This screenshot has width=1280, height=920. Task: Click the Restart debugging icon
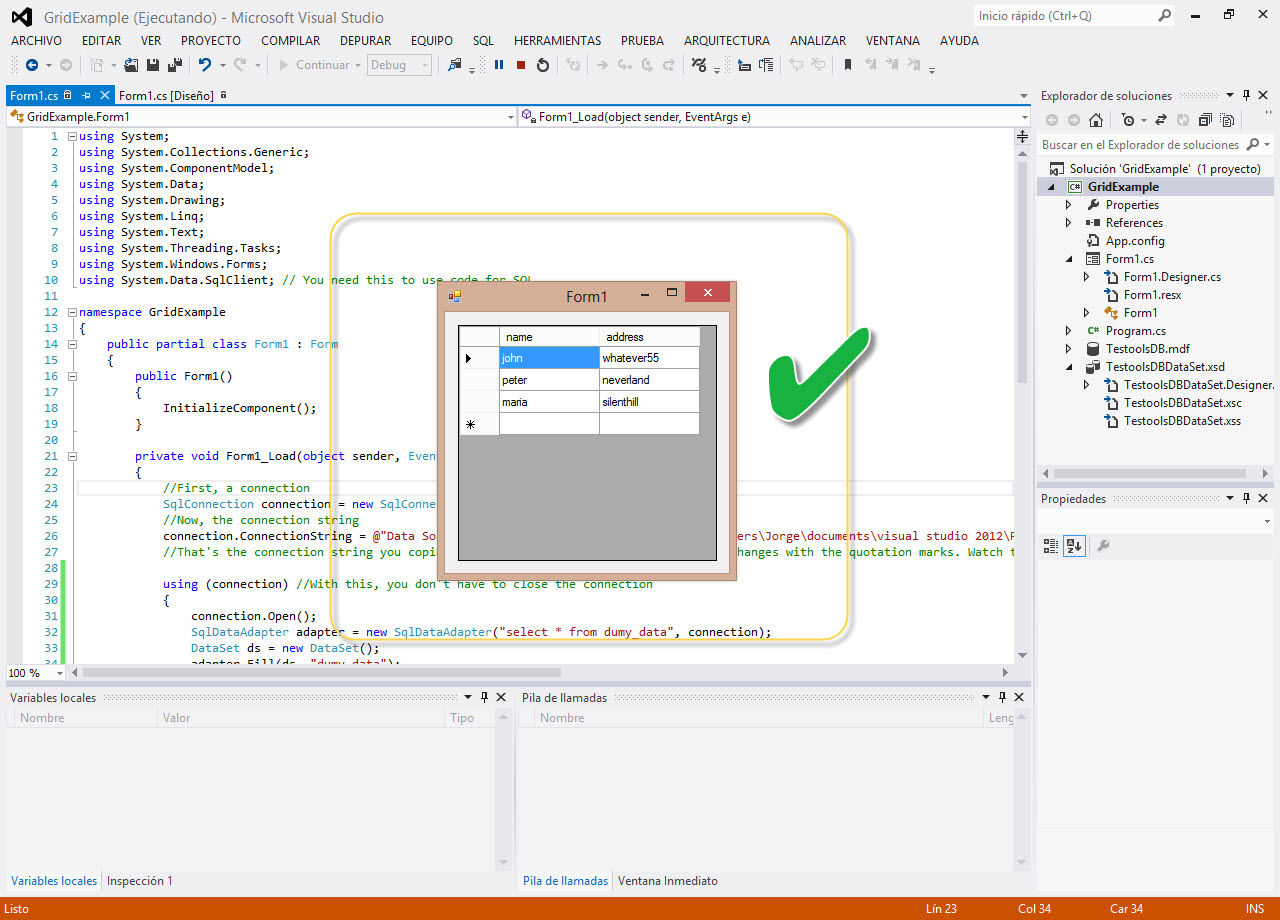tap(543, 65)
